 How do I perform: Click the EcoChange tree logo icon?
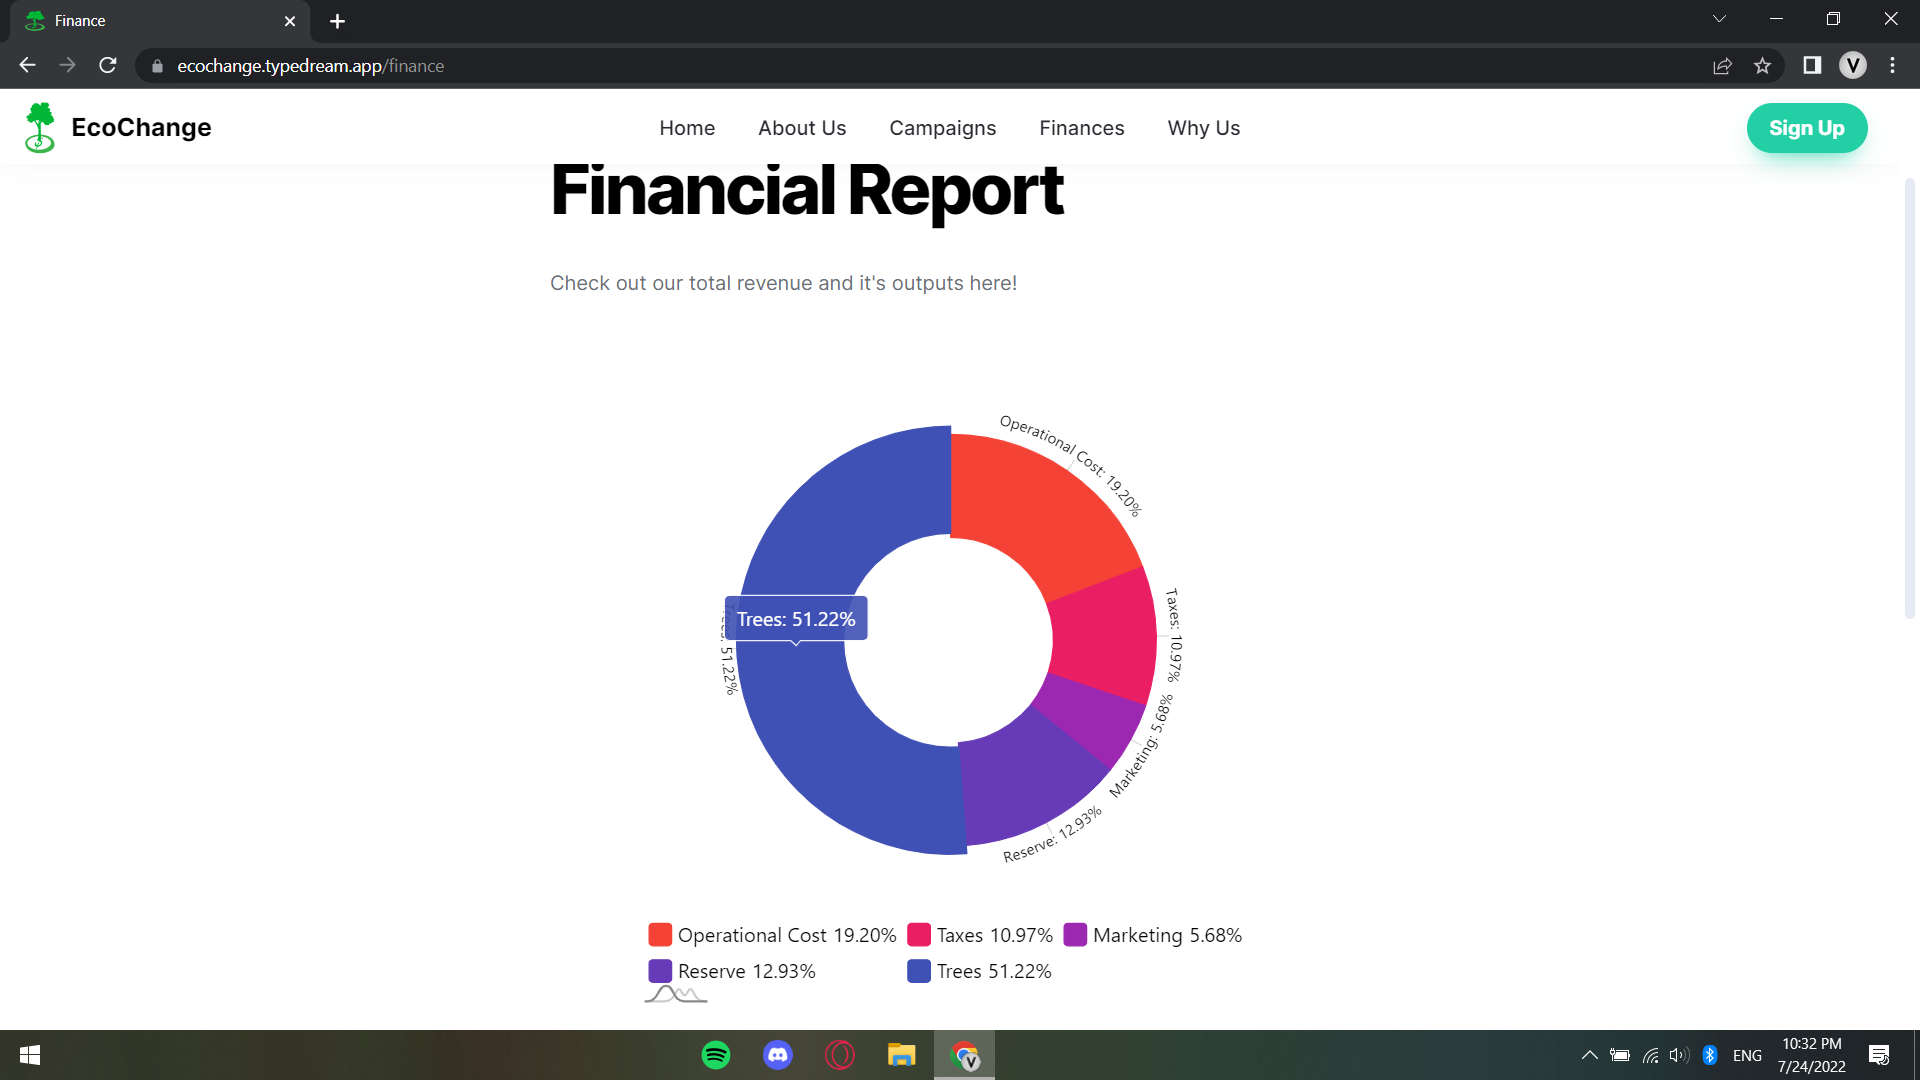click(x=40, y=128)
